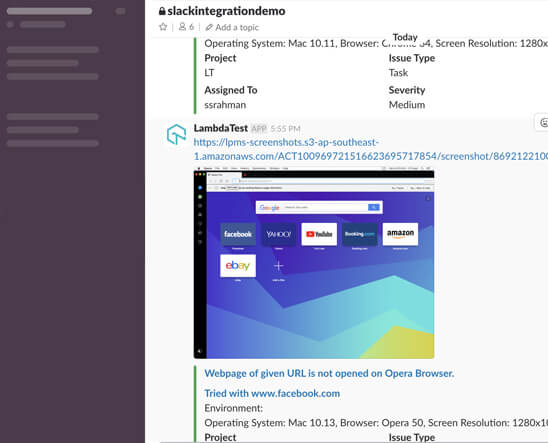548x443 pixels.
Task: Click the 'Operating System: Mac 10.11' line
Action: 376,44
